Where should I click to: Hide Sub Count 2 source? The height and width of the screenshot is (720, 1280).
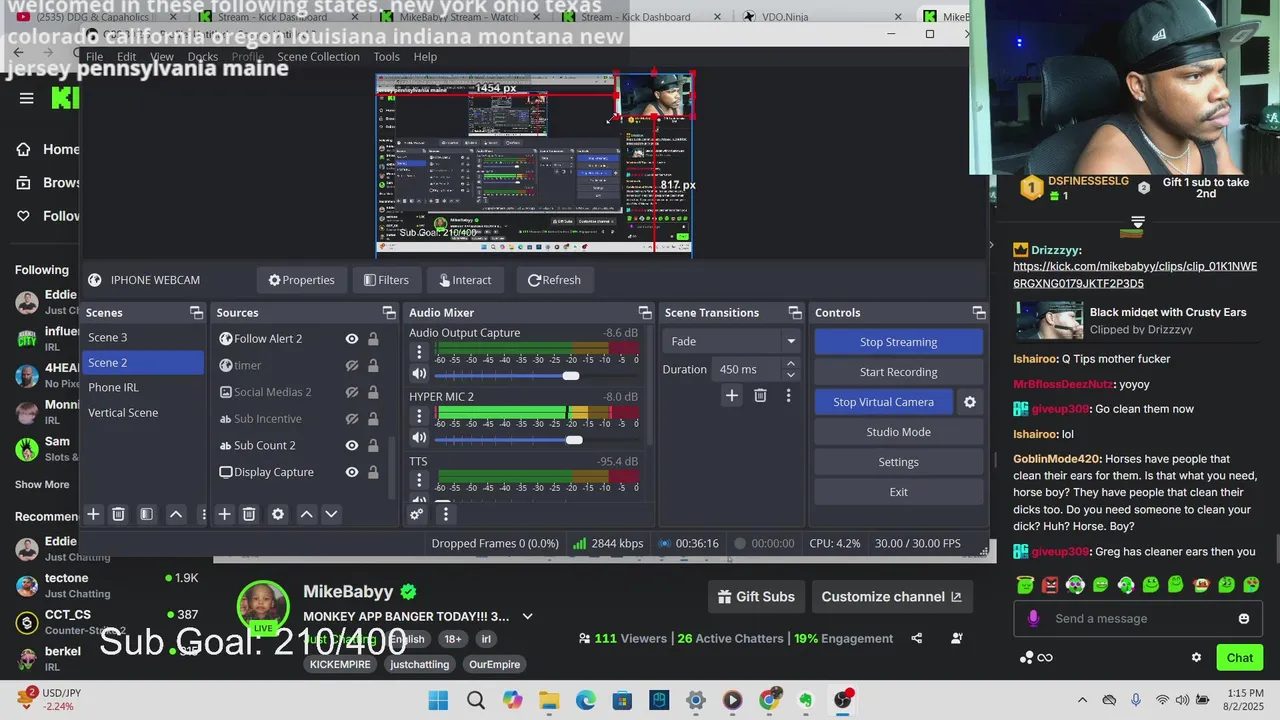352,445
